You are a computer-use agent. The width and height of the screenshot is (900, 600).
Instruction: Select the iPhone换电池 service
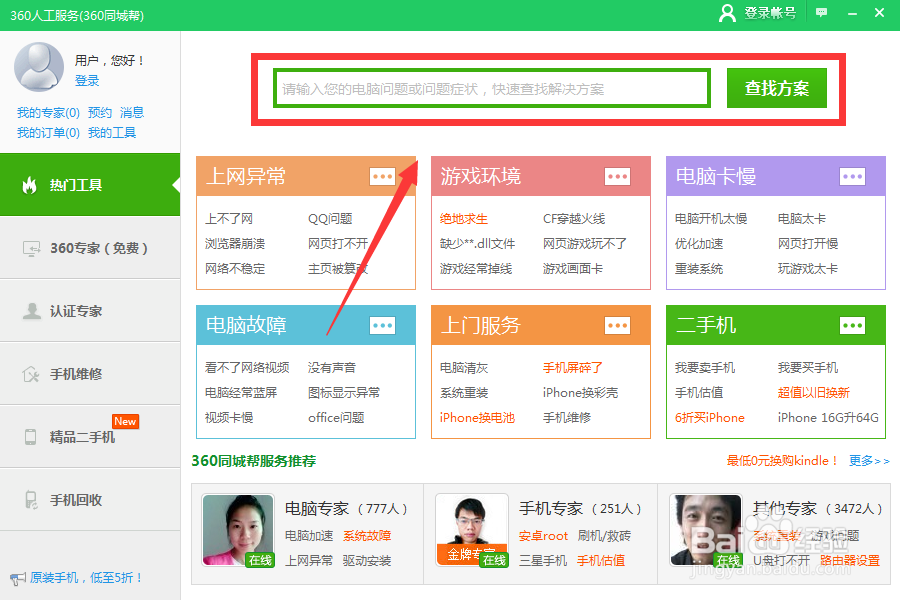[x=477, y=417]
